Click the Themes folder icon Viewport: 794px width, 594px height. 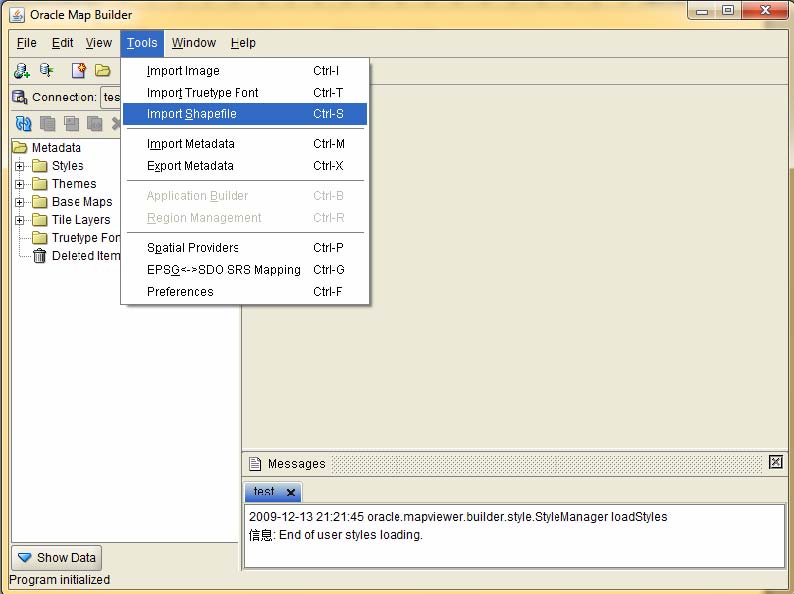[x=39, y=184]
